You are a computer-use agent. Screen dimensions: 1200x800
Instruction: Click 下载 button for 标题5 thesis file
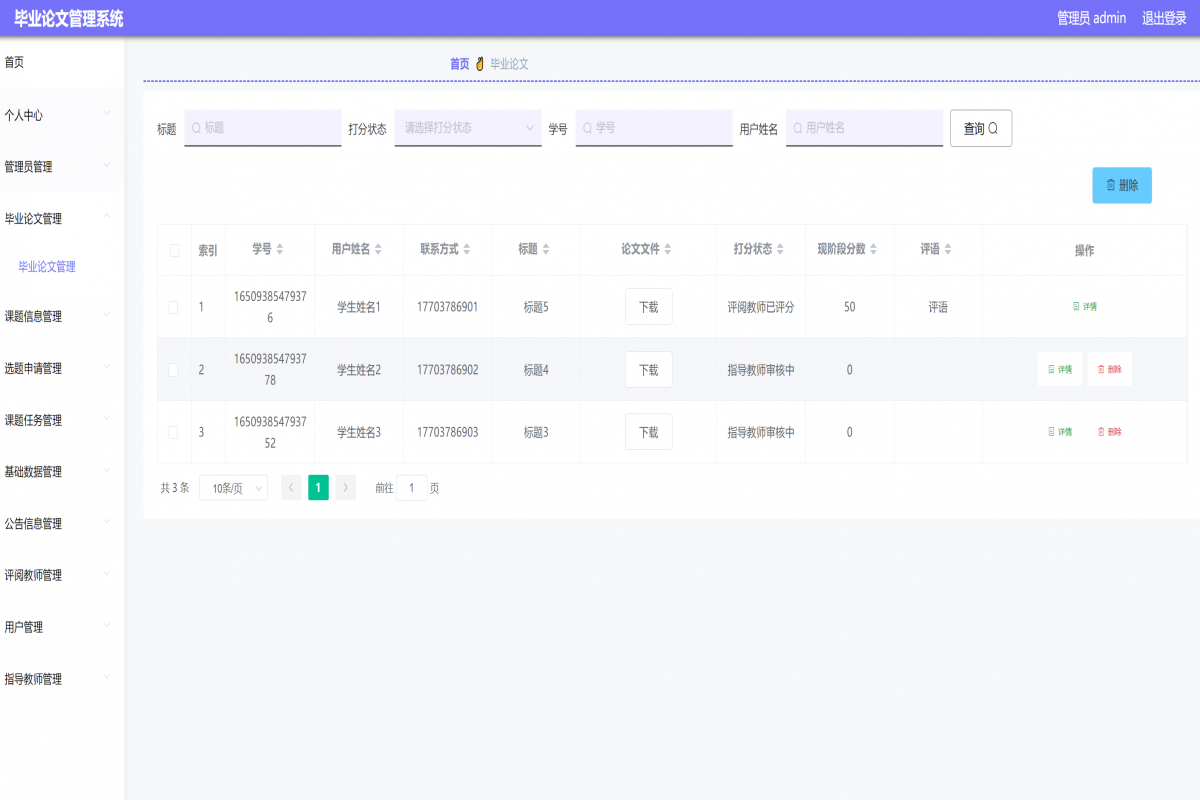point(648,307)
